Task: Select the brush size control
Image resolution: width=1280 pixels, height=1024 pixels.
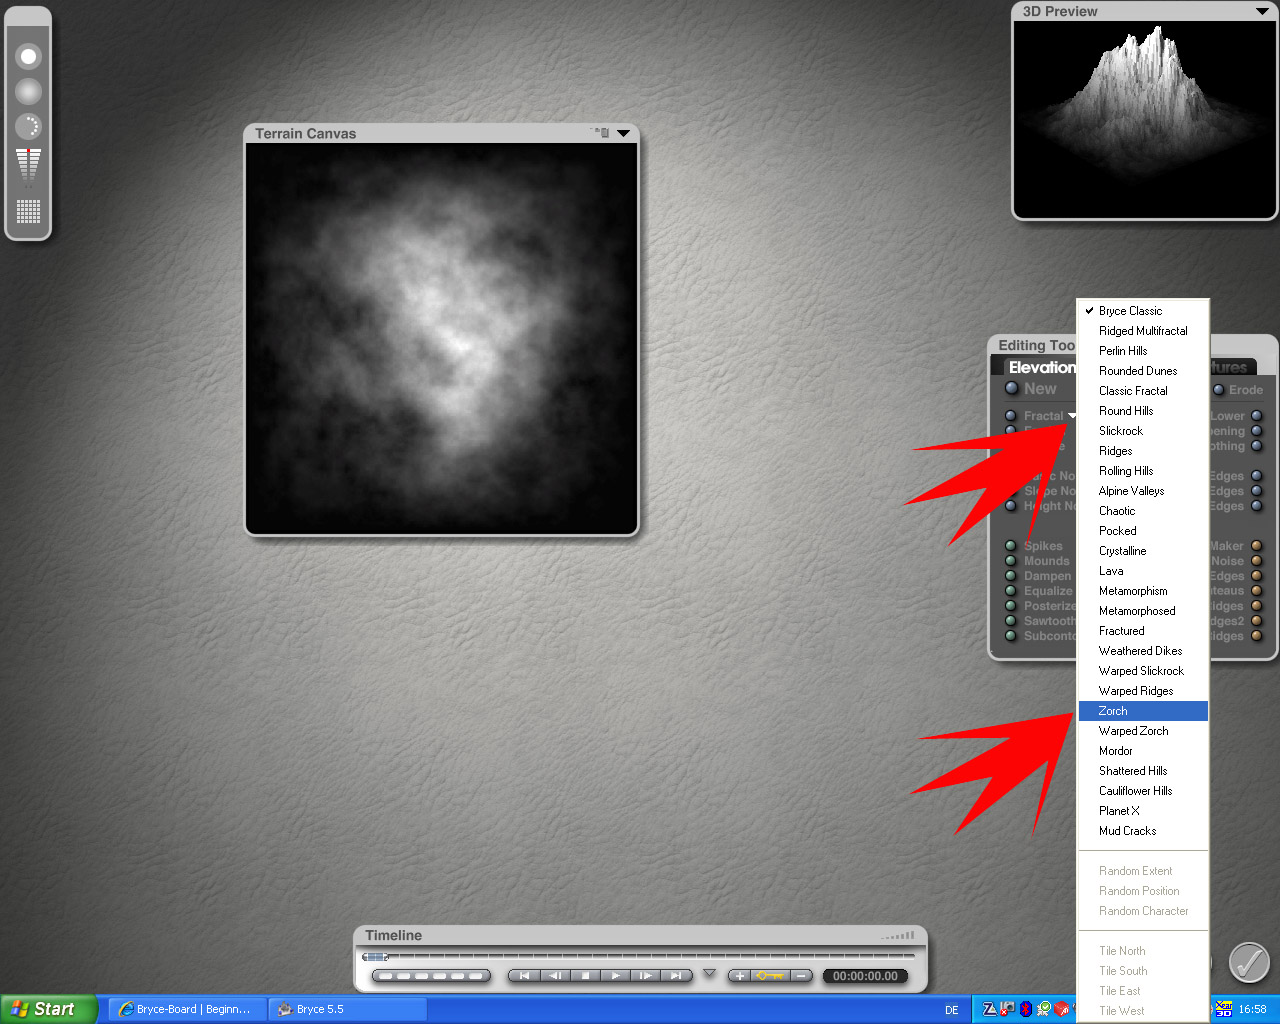Action: tap(29, 57)
